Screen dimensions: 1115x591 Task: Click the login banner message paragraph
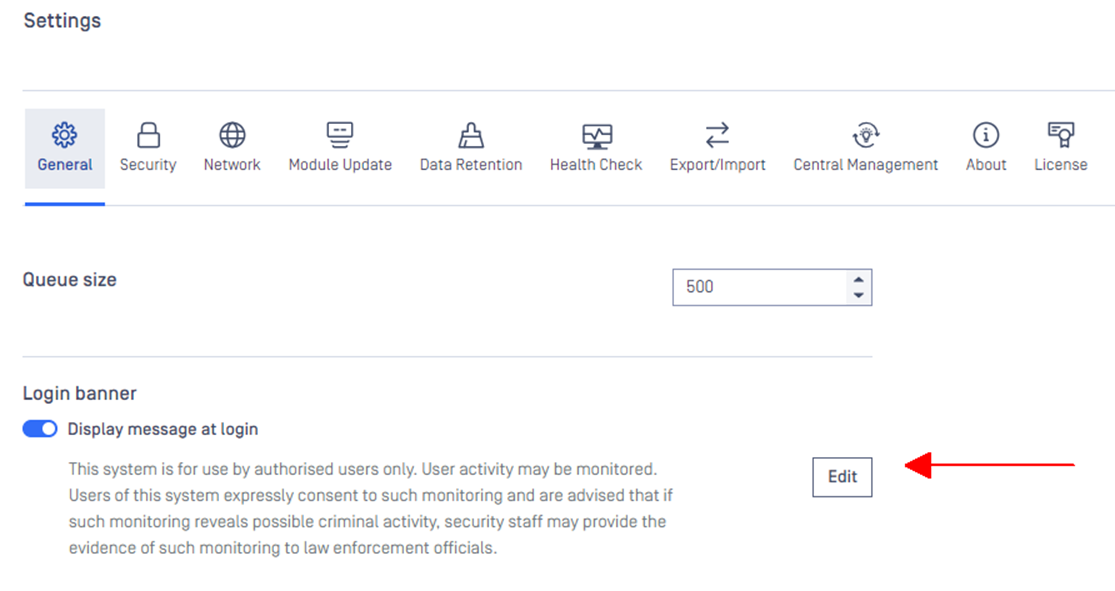point(370,509)
